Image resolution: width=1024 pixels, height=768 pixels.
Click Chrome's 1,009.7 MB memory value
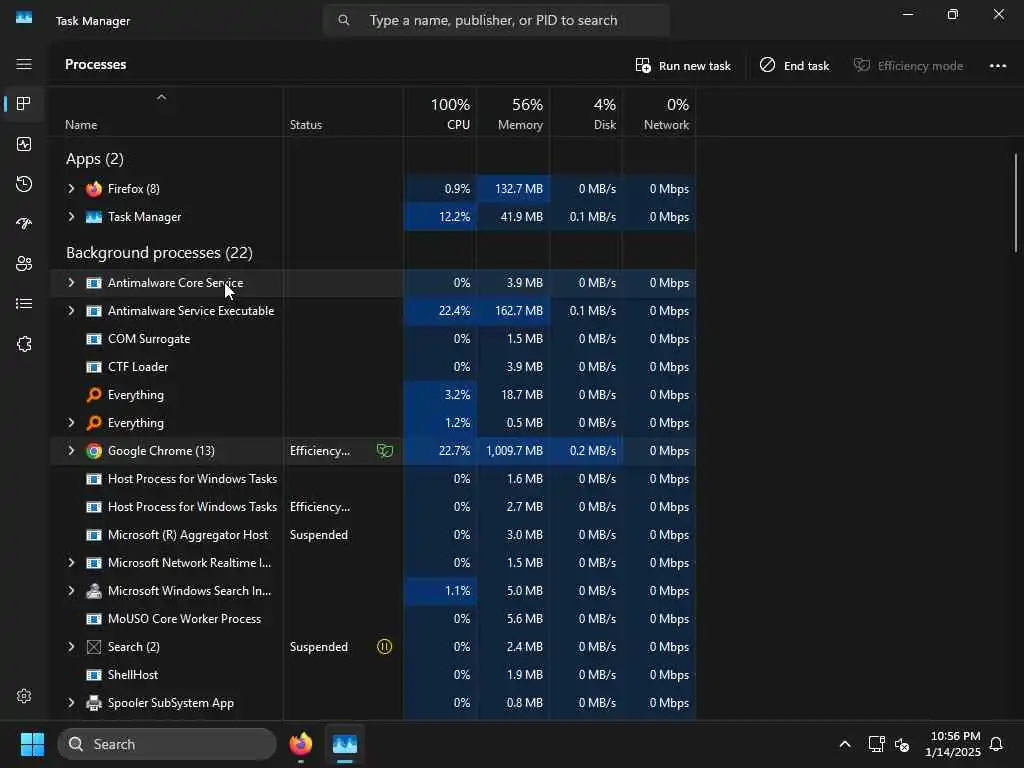[x=514, y=451]
